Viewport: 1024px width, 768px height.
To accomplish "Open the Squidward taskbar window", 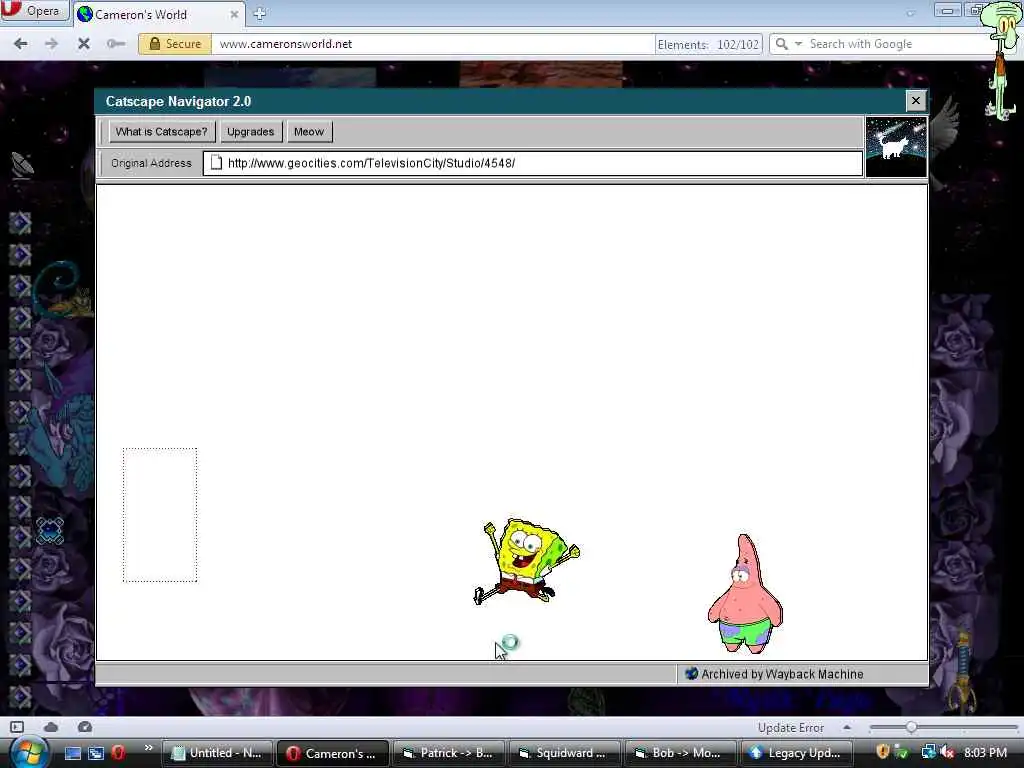I will pos(564,753).
